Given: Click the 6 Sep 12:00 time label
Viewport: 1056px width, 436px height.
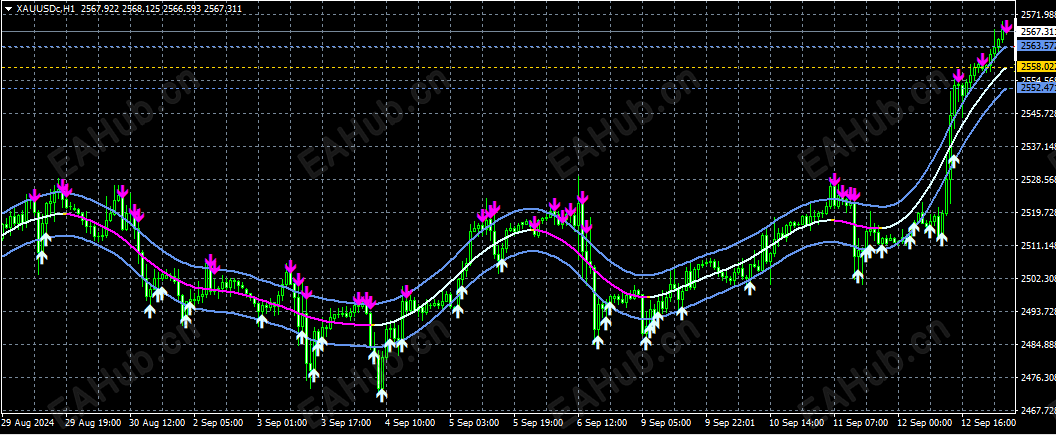Looking at the screenshot, I should (602, 423).
